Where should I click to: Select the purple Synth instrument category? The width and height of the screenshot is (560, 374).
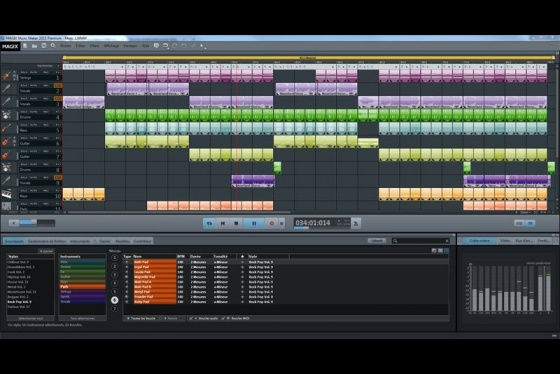(82, 297)
